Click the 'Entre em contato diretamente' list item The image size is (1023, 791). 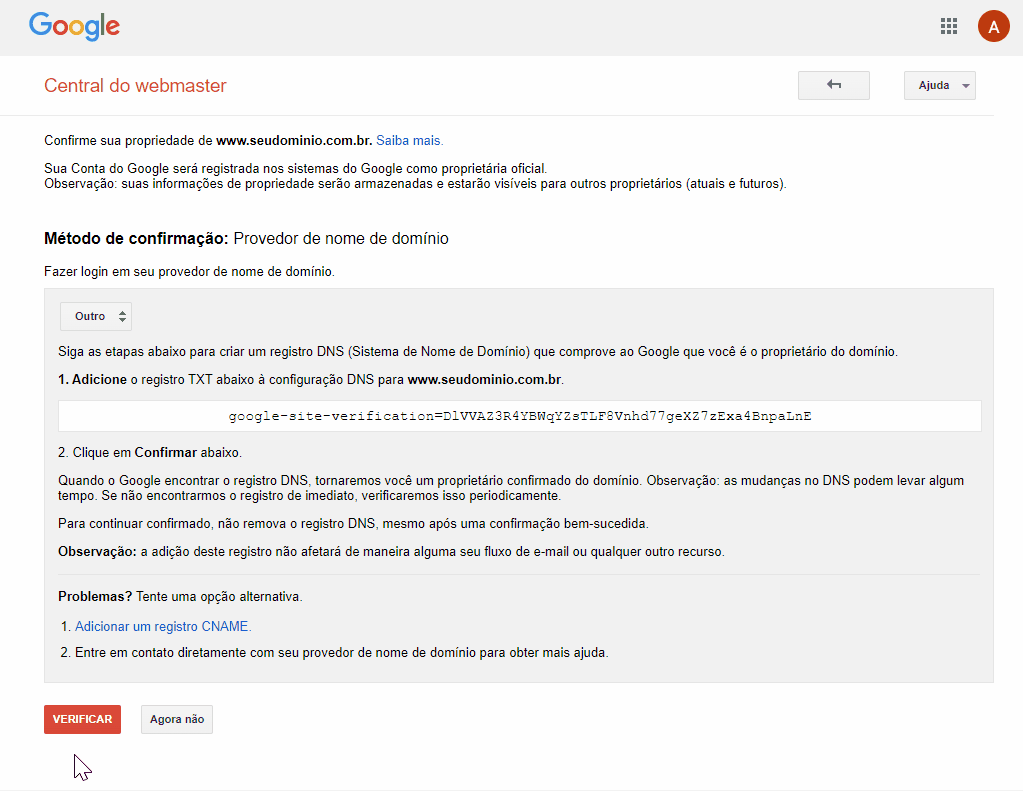coord(341,653)
